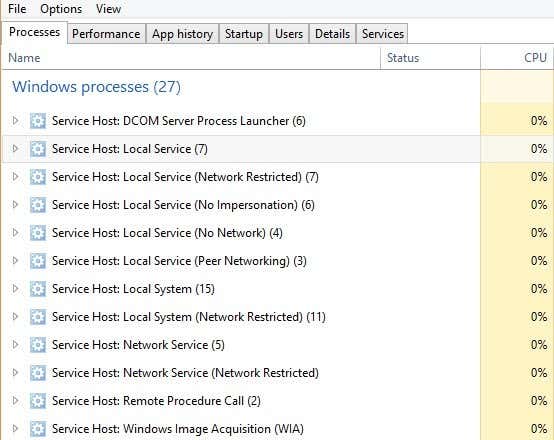Image resolution: width=554 pixels, height=440 pixels.
Task: Expand Local System (Network Restricted) (11) group
Action: (x=15, y=316)
